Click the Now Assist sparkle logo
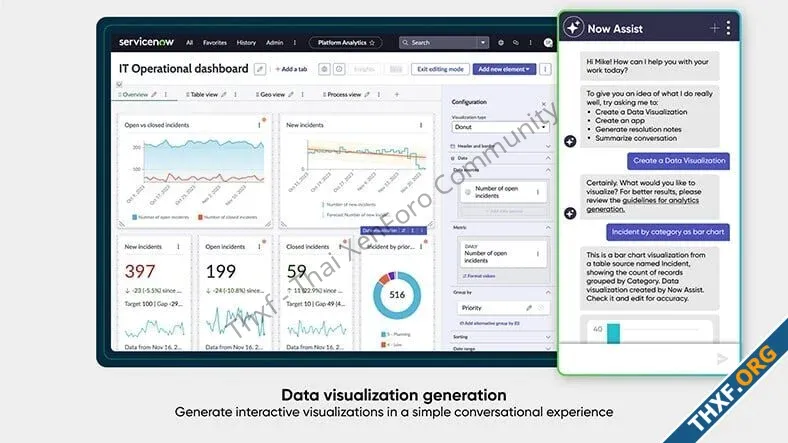 click(573, 28)
